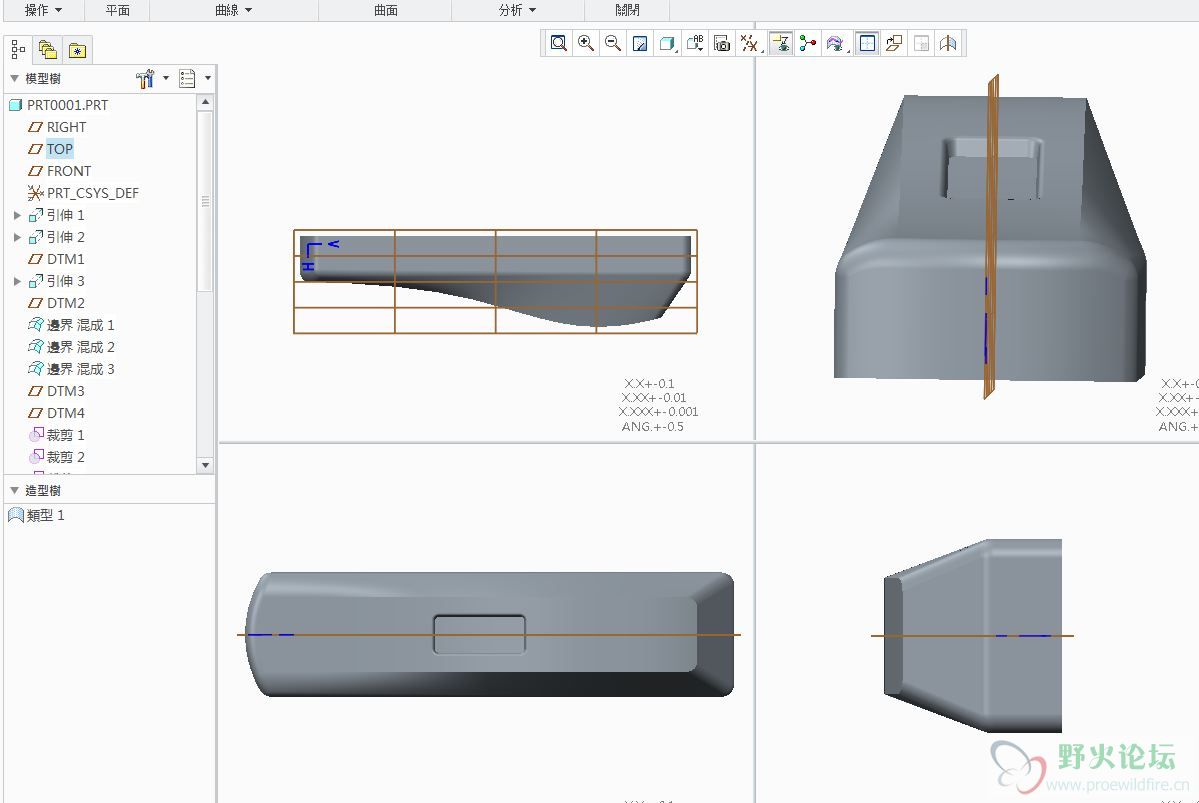The height and width of the screenshot is (803, 1199).
Task: Click the Refit view icon
Action: pyautogui.click(x=559, y=44)
